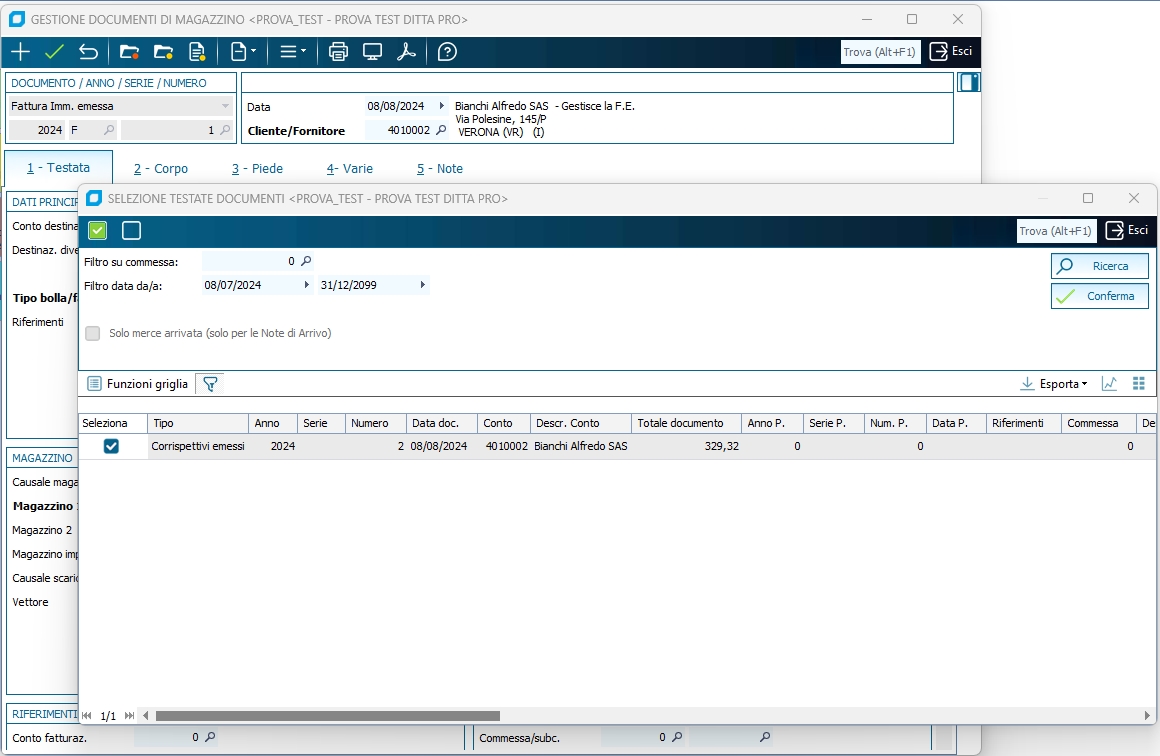1160x756 pixels.
Task: Click folder icon with red dot
Action: tap(129, 52)
